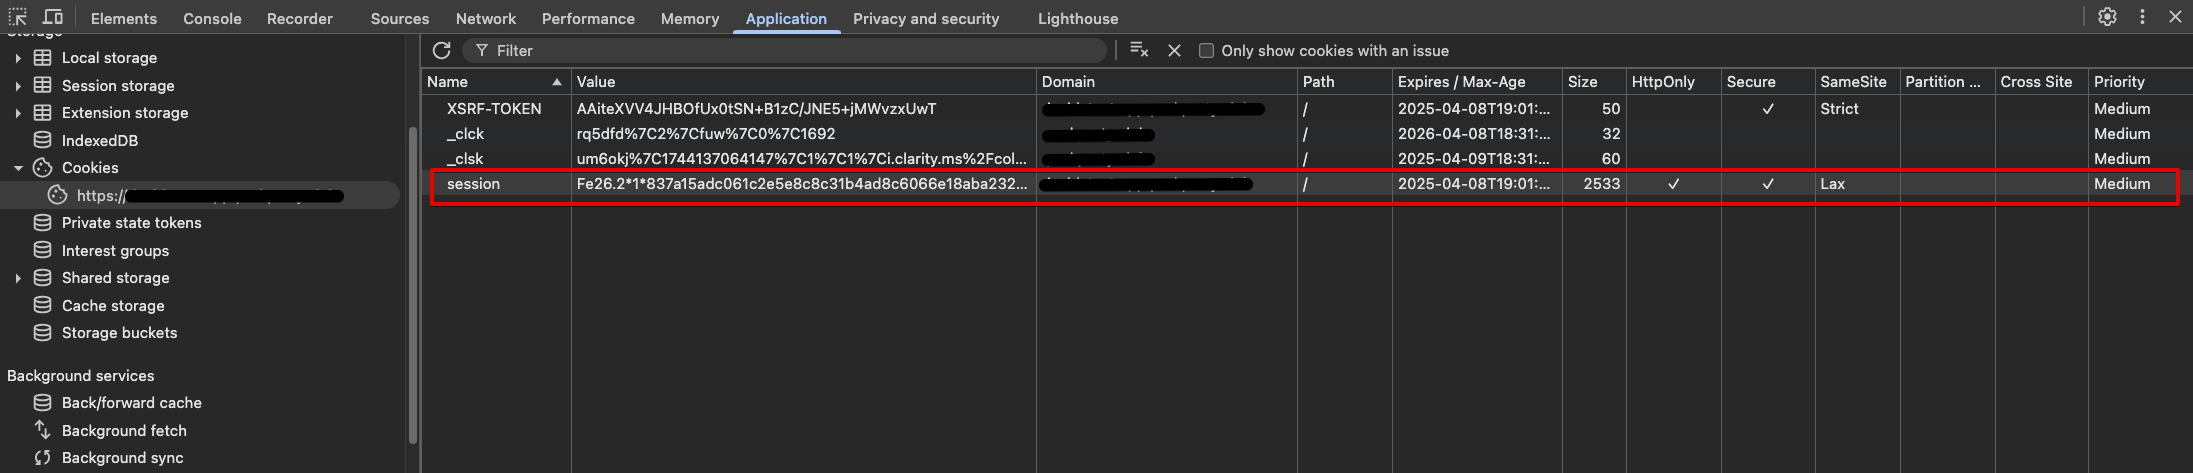Viewport: 2193px width, 473px height.
Task: Select the https:// cookie origin entry
Action: coord(200,196)
